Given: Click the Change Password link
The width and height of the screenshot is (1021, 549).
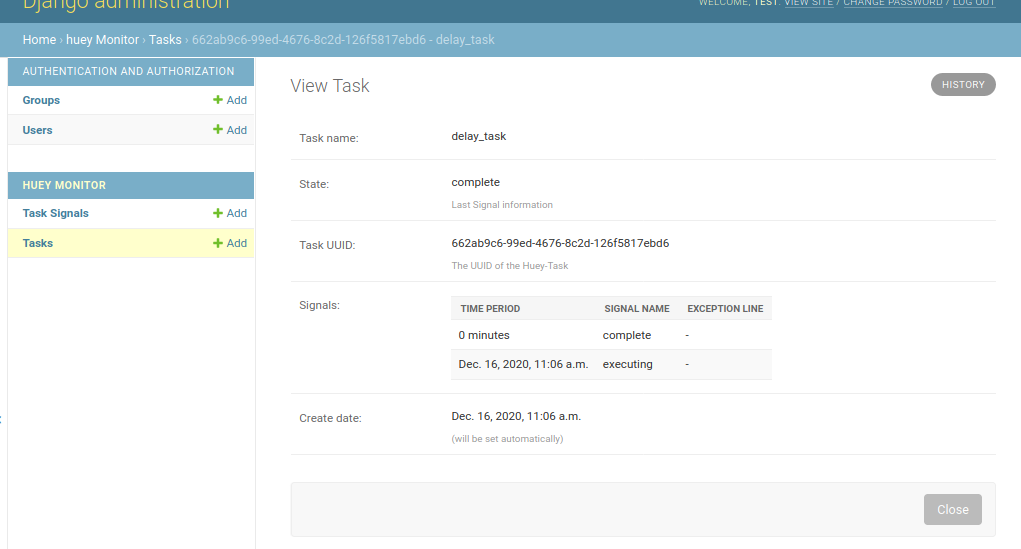Looking at the screenshot, I should point(893,3).
